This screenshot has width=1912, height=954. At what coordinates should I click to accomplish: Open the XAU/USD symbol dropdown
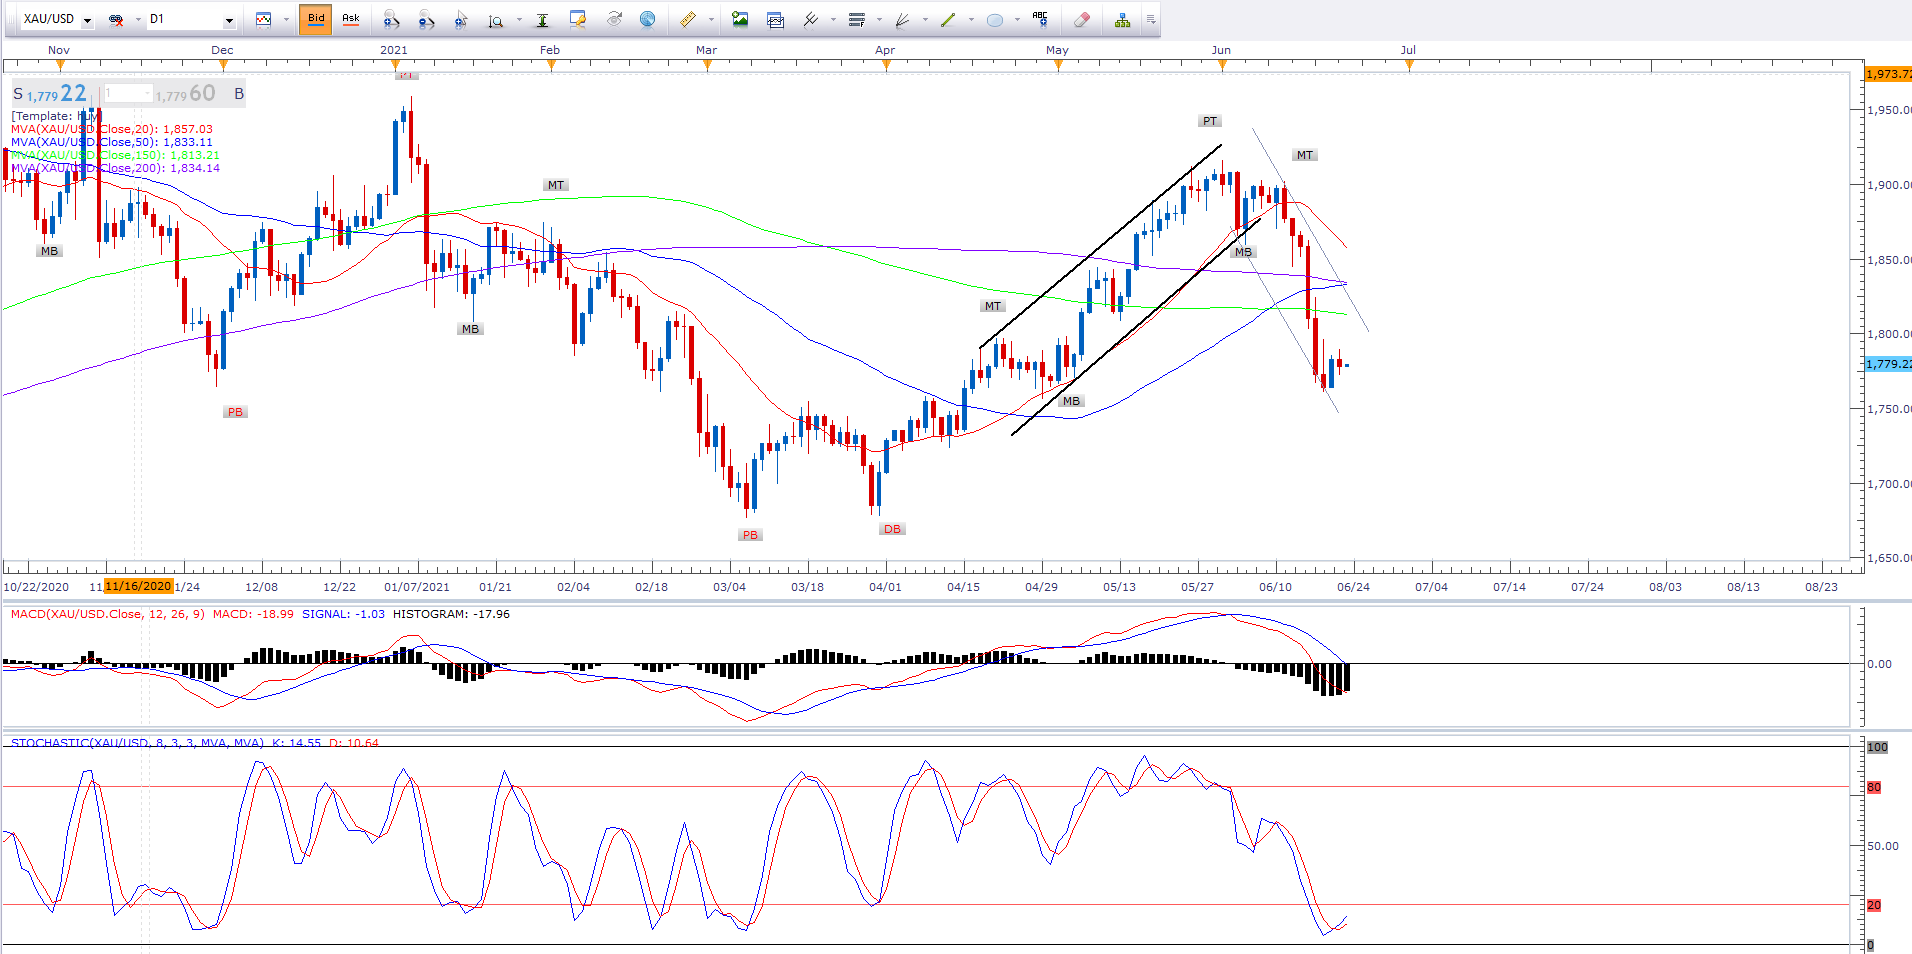87,20
